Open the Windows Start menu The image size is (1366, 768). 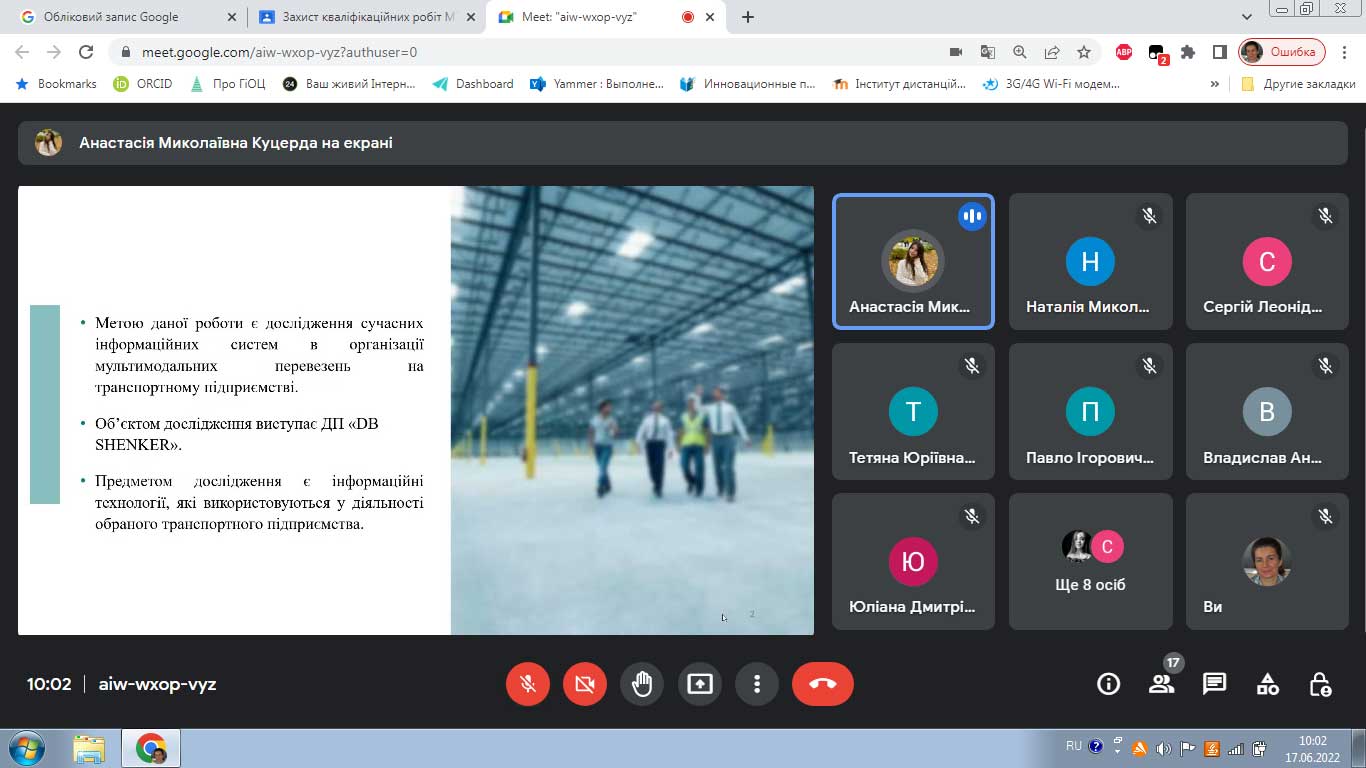(25, 748)
